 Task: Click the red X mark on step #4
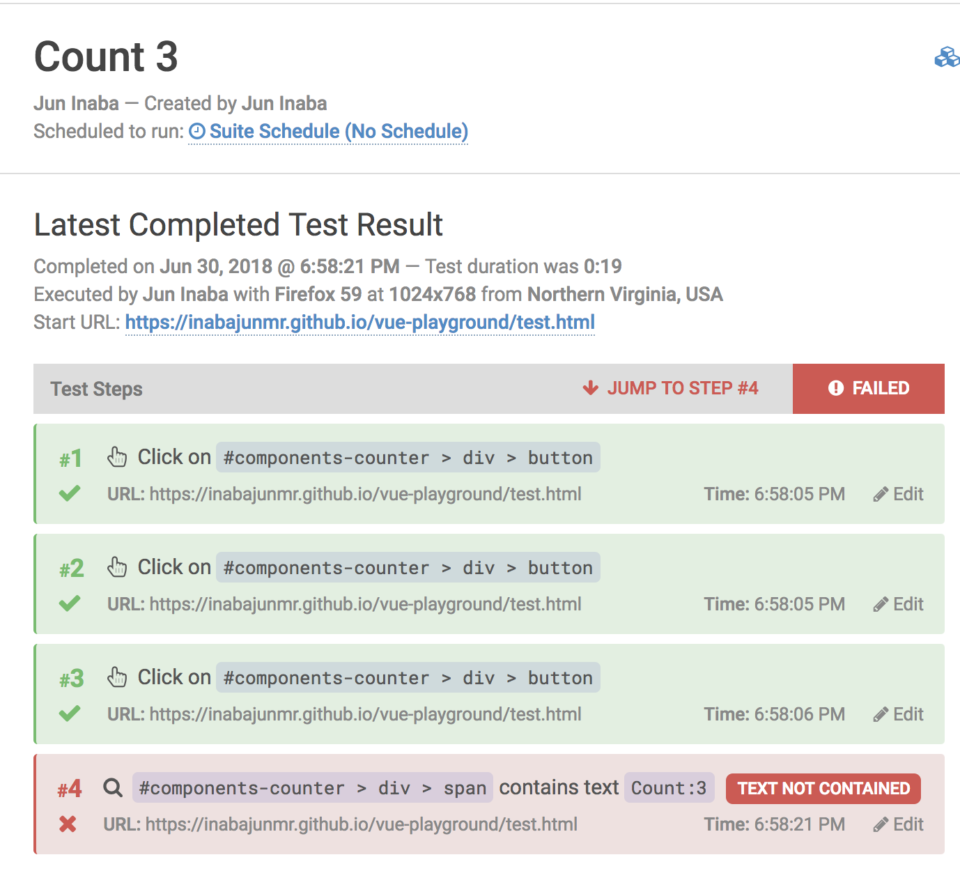point(68,824)
